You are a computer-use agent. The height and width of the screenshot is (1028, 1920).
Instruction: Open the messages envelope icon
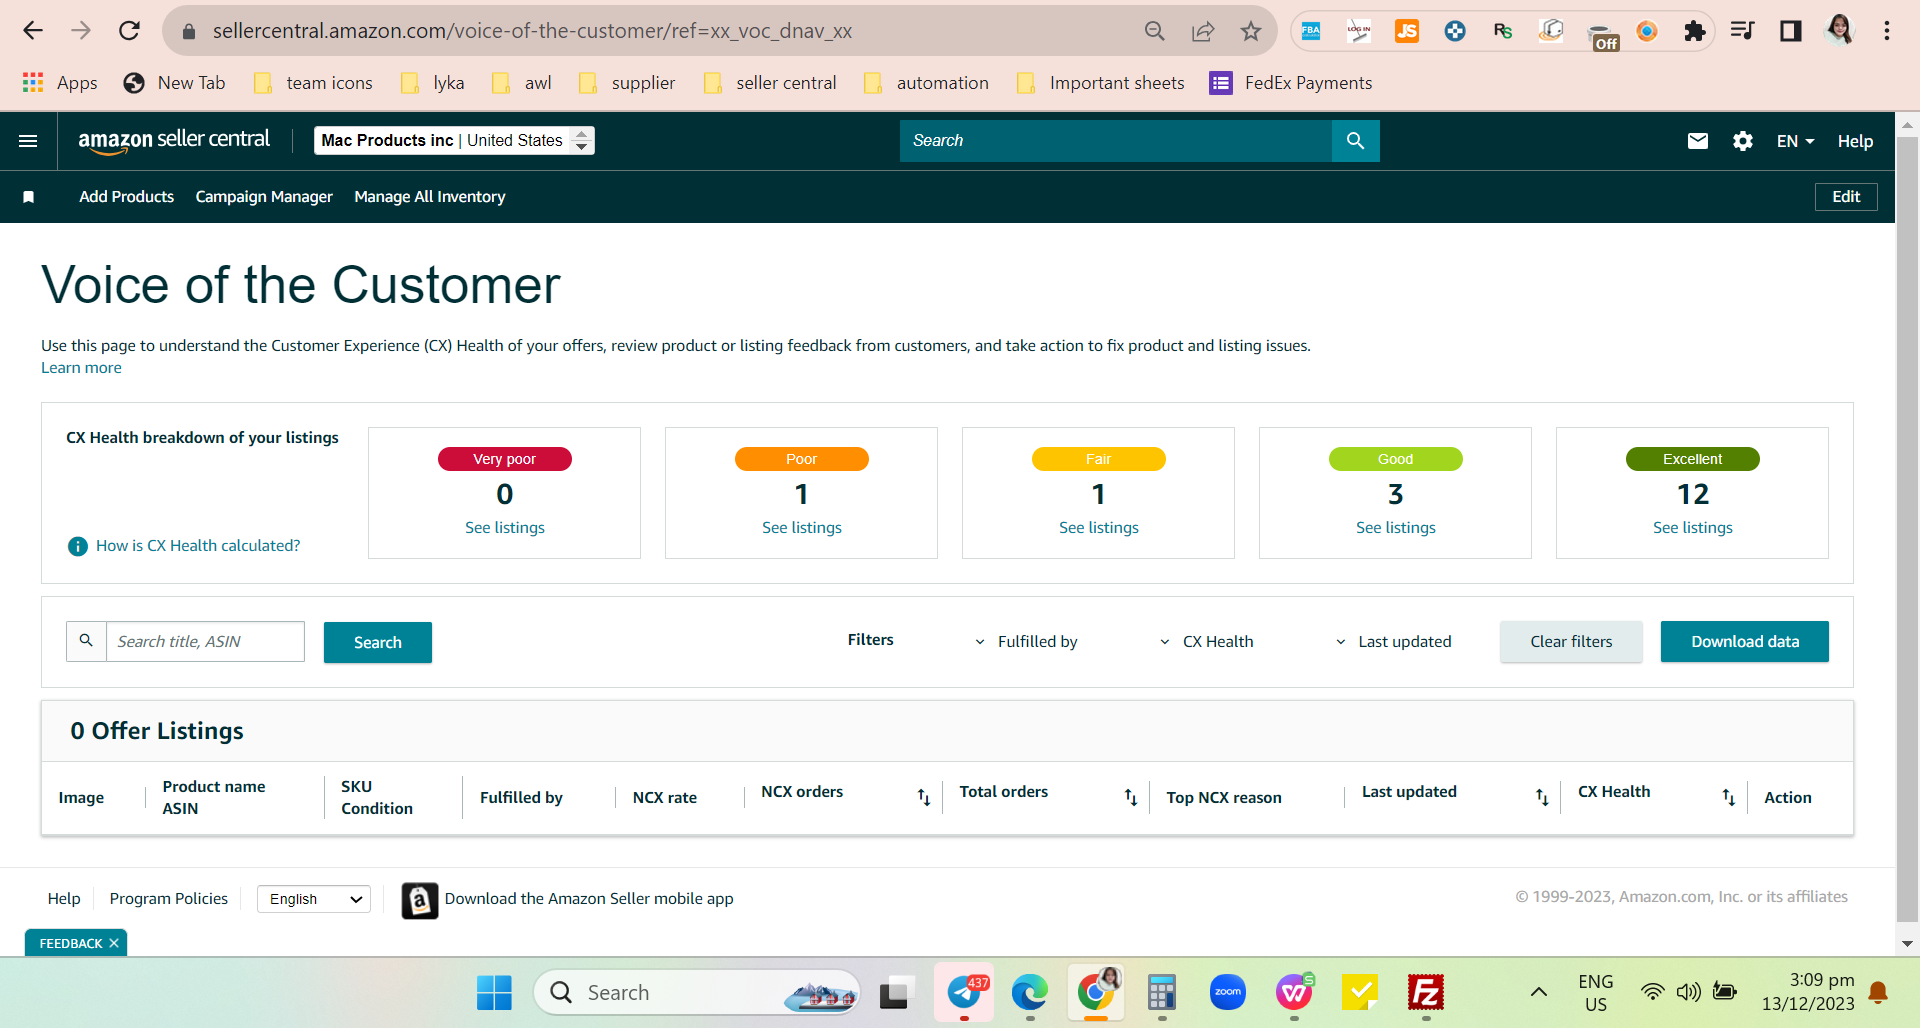(1698, 141)
